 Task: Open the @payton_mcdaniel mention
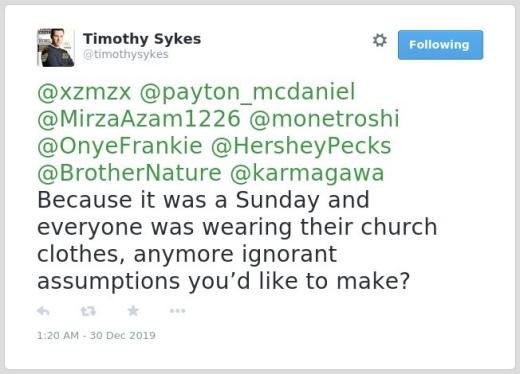(248, 92)
